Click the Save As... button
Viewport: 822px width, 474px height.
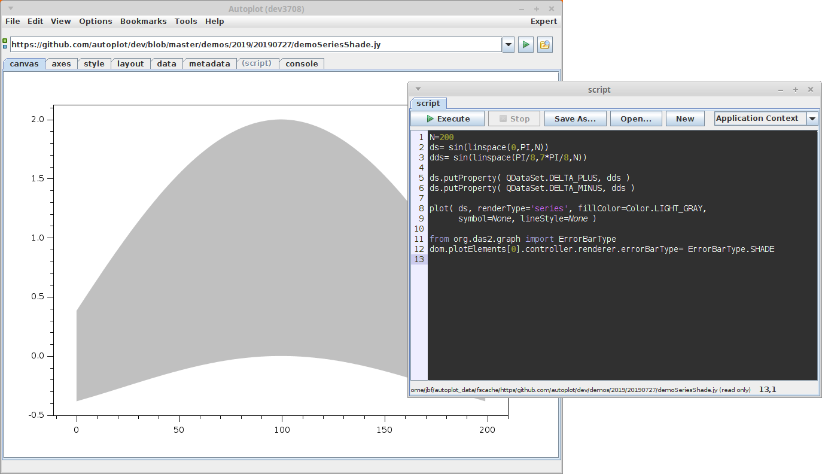575,118
